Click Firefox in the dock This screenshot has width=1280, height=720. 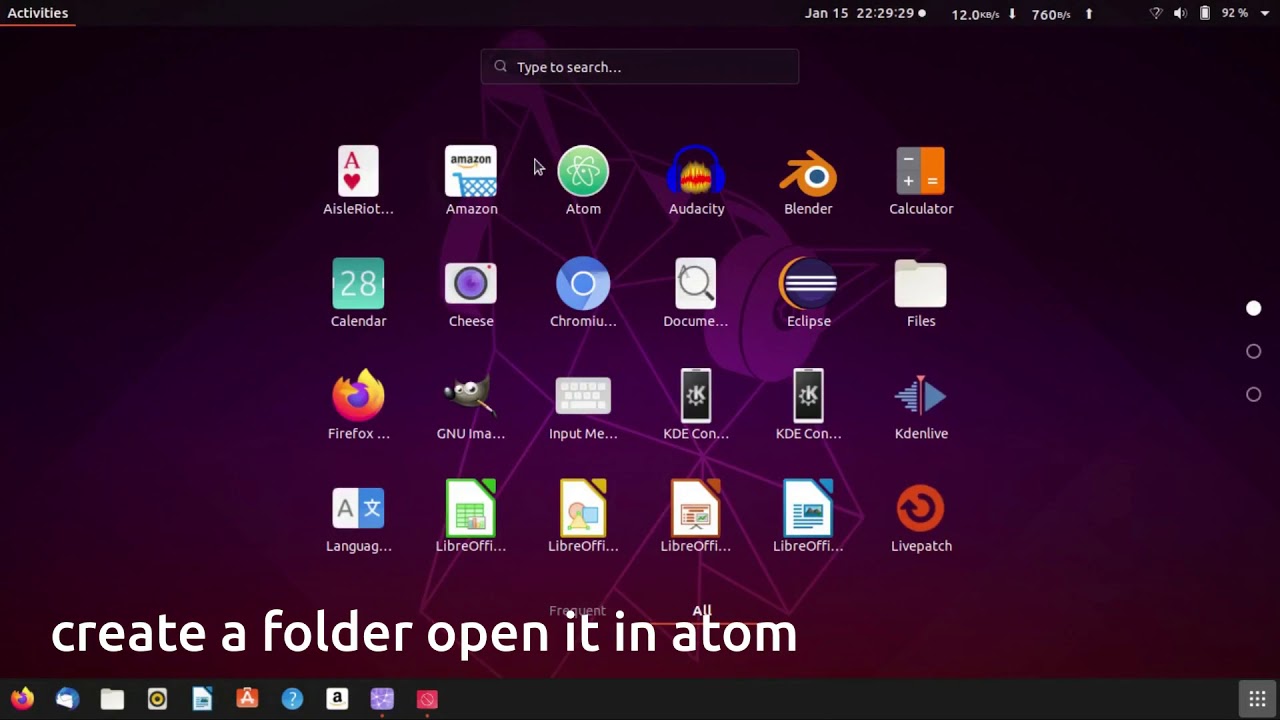pos(22,699)
